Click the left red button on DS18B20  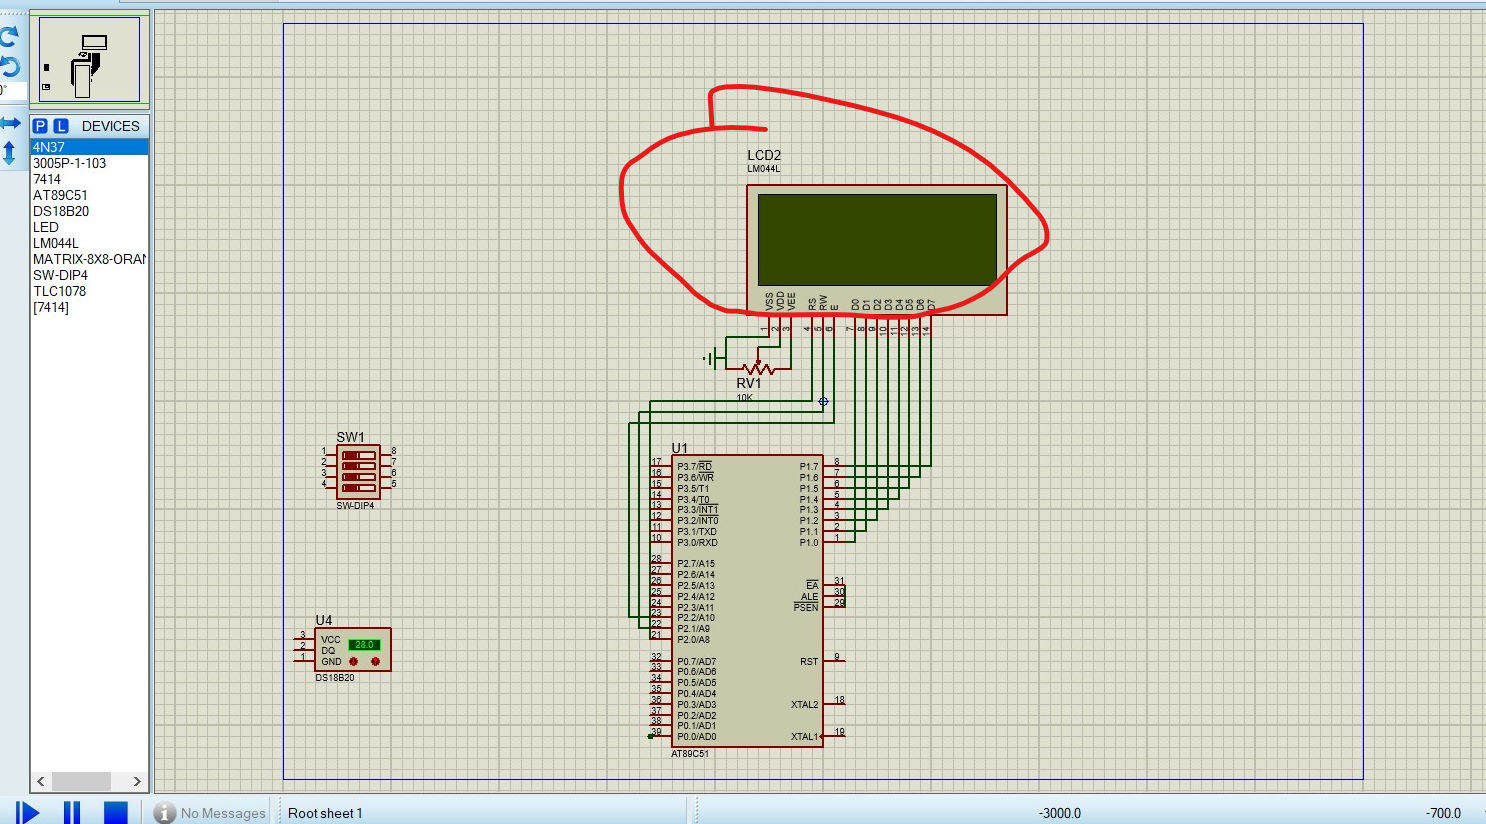[x=353, y=662]
